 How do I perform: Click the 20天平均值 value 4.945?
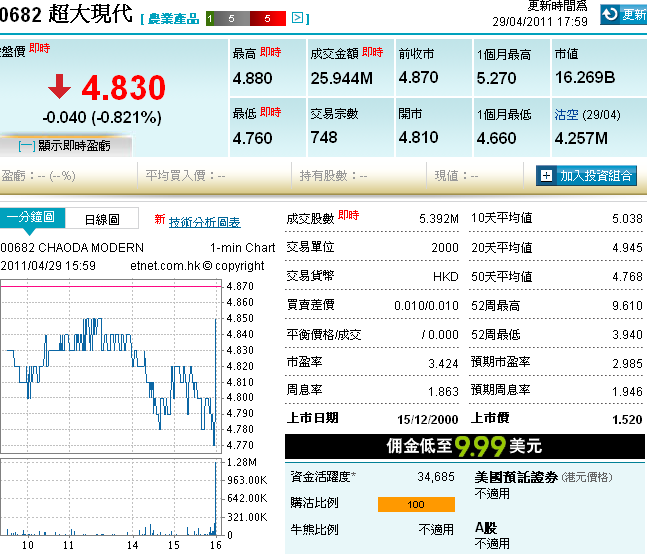(x=627, y=248)
